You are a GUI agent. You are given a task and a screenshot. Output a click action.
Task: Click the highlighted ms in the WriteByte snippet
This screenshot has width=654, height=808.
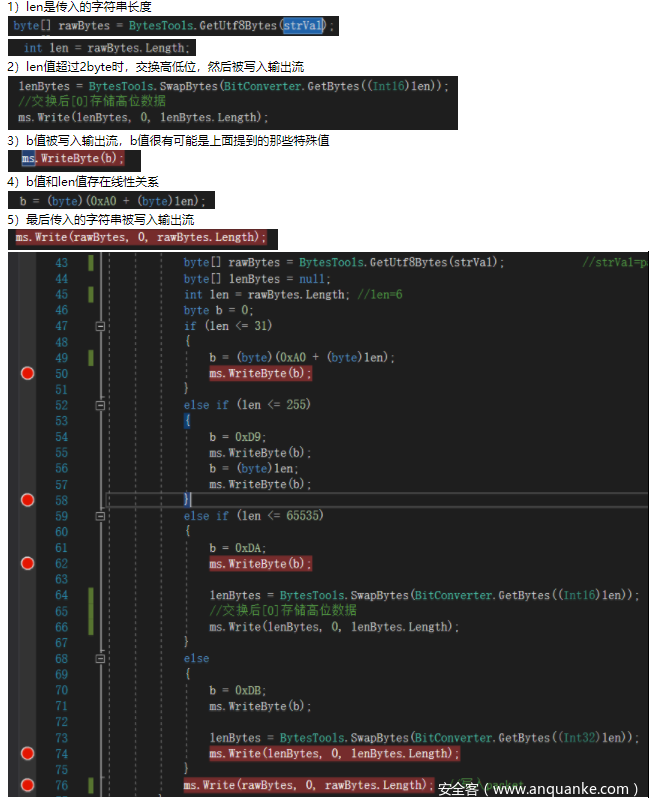coord(28,158)
